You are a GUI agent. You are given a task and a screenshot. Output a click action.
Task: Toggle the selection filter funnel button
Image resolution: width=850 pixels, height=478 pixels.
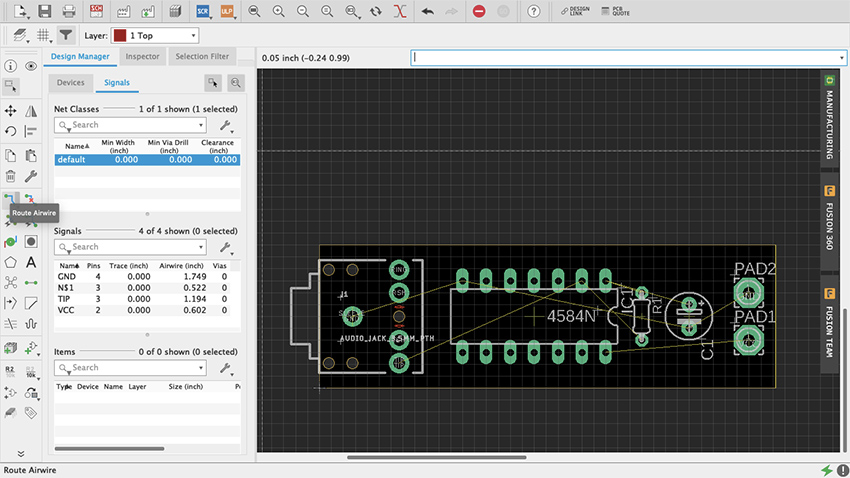pyautogui.click(x=66, y=35)
